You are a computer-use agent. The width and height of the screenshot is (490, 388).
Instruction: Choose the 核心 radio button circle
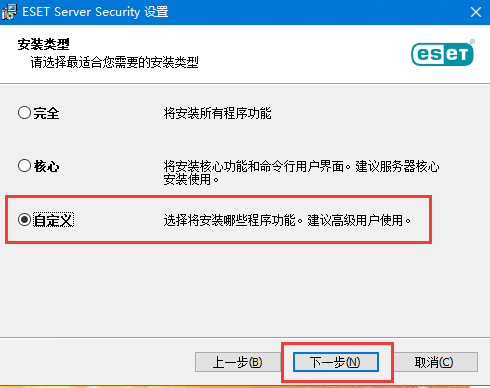(24, 166)
